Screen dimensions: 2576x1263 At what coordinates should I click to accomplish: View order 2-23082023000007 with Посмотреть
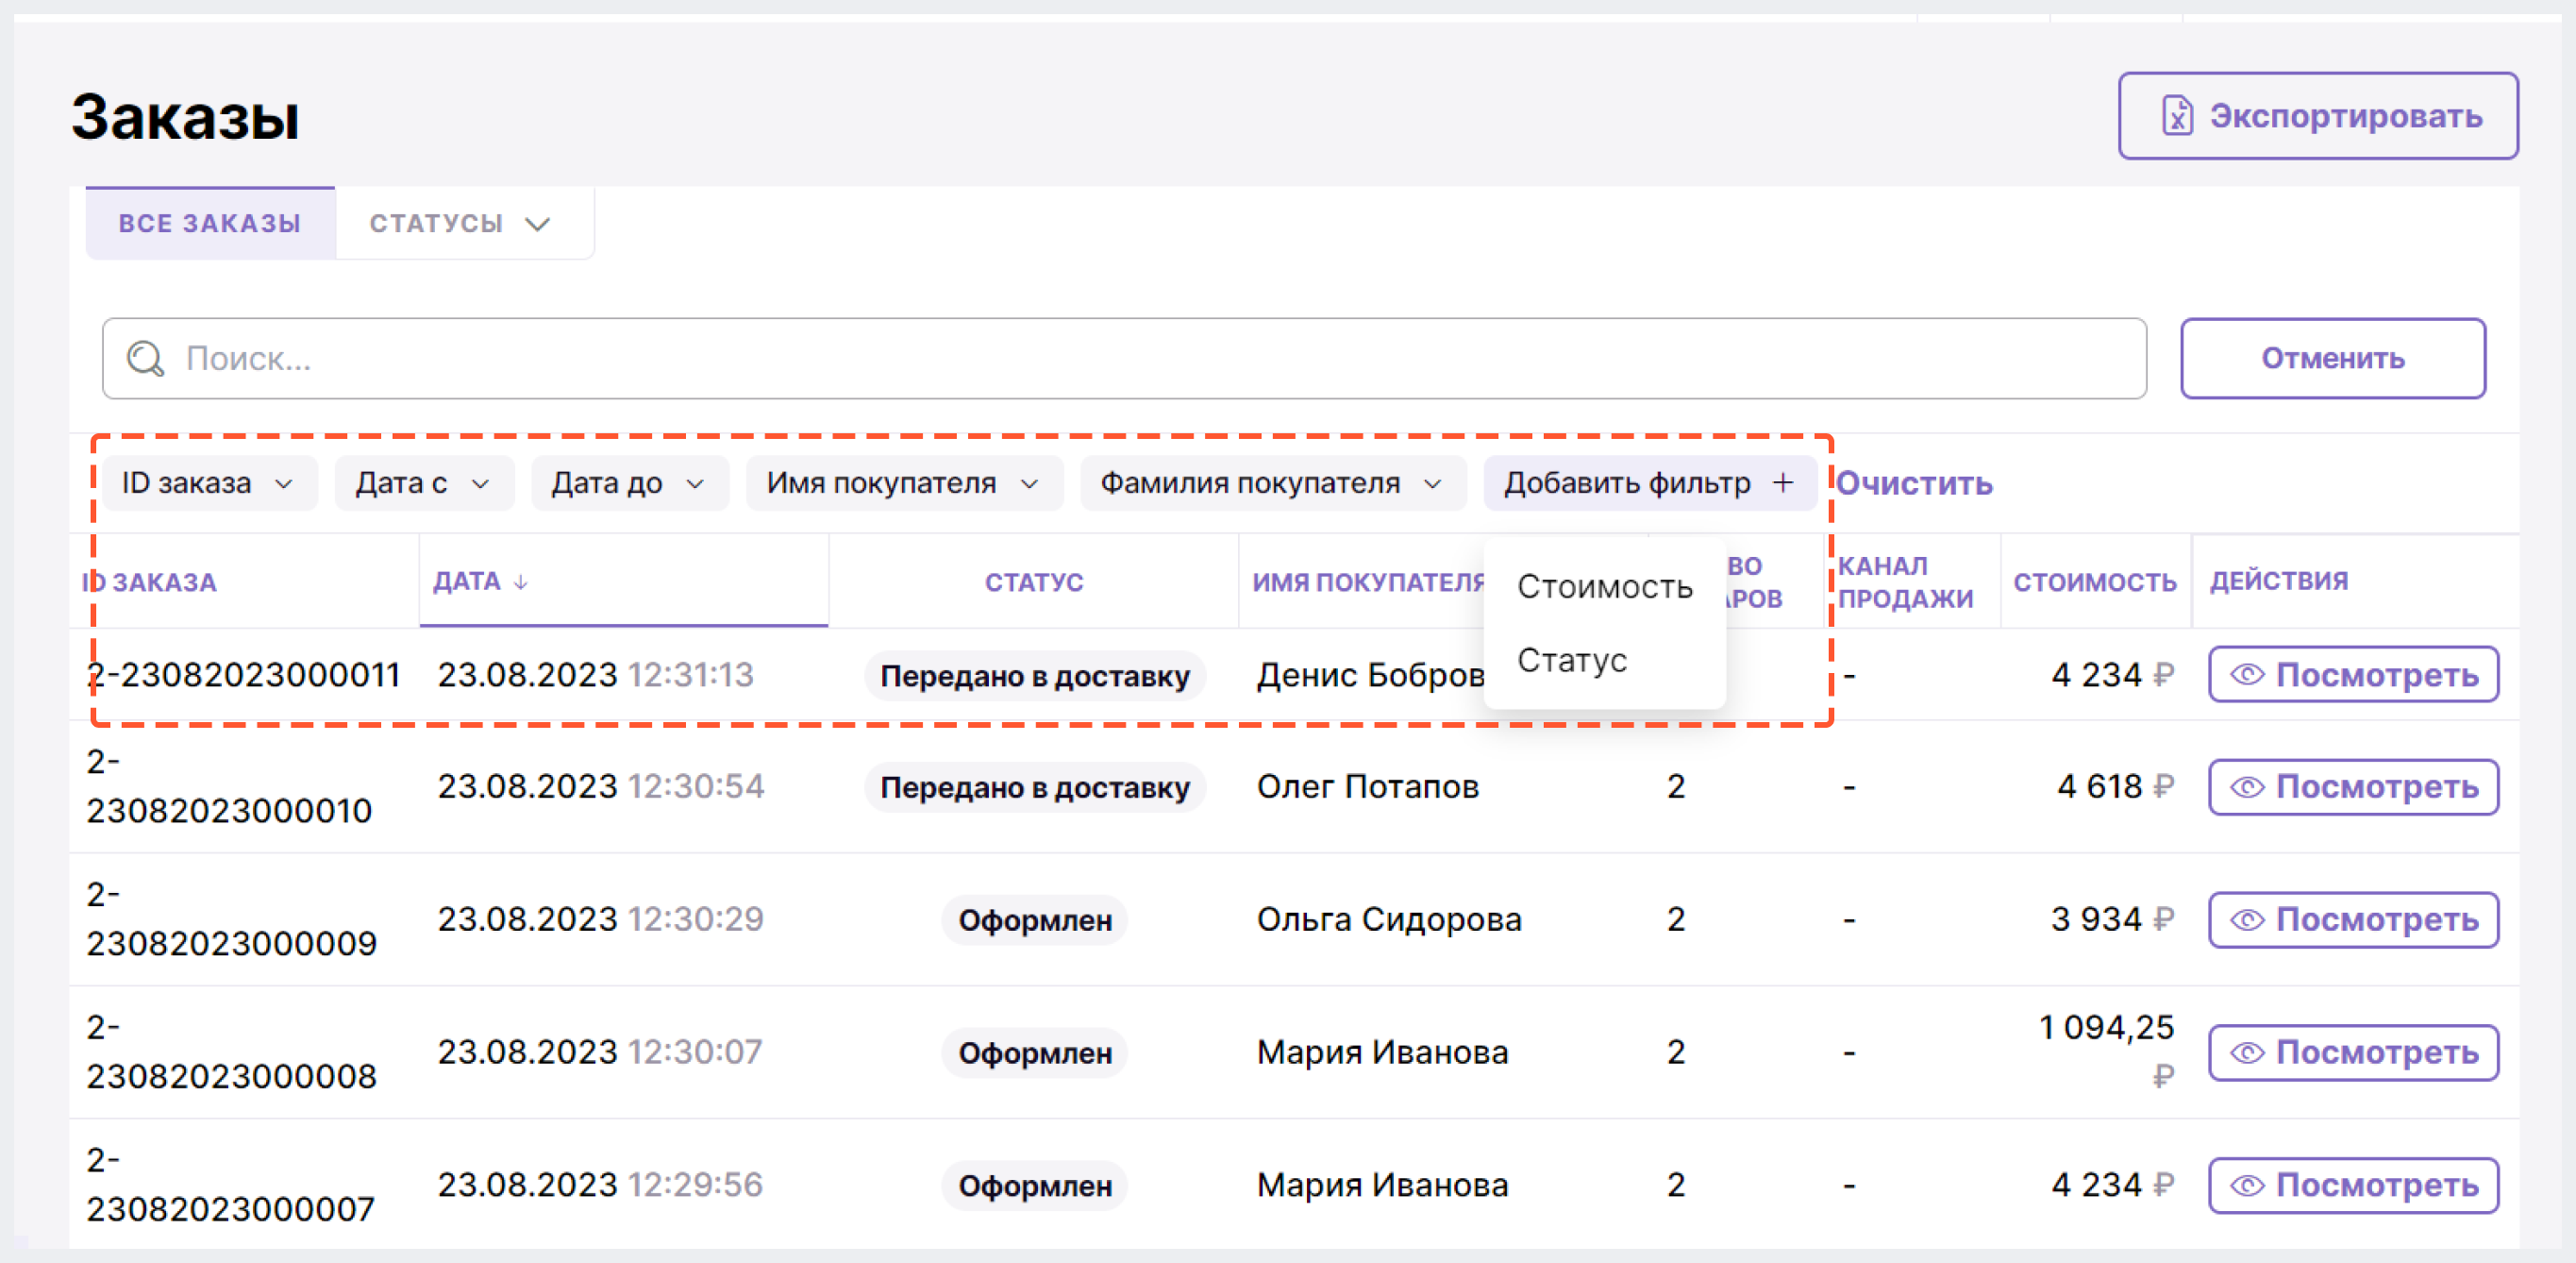[2353, 1185]
